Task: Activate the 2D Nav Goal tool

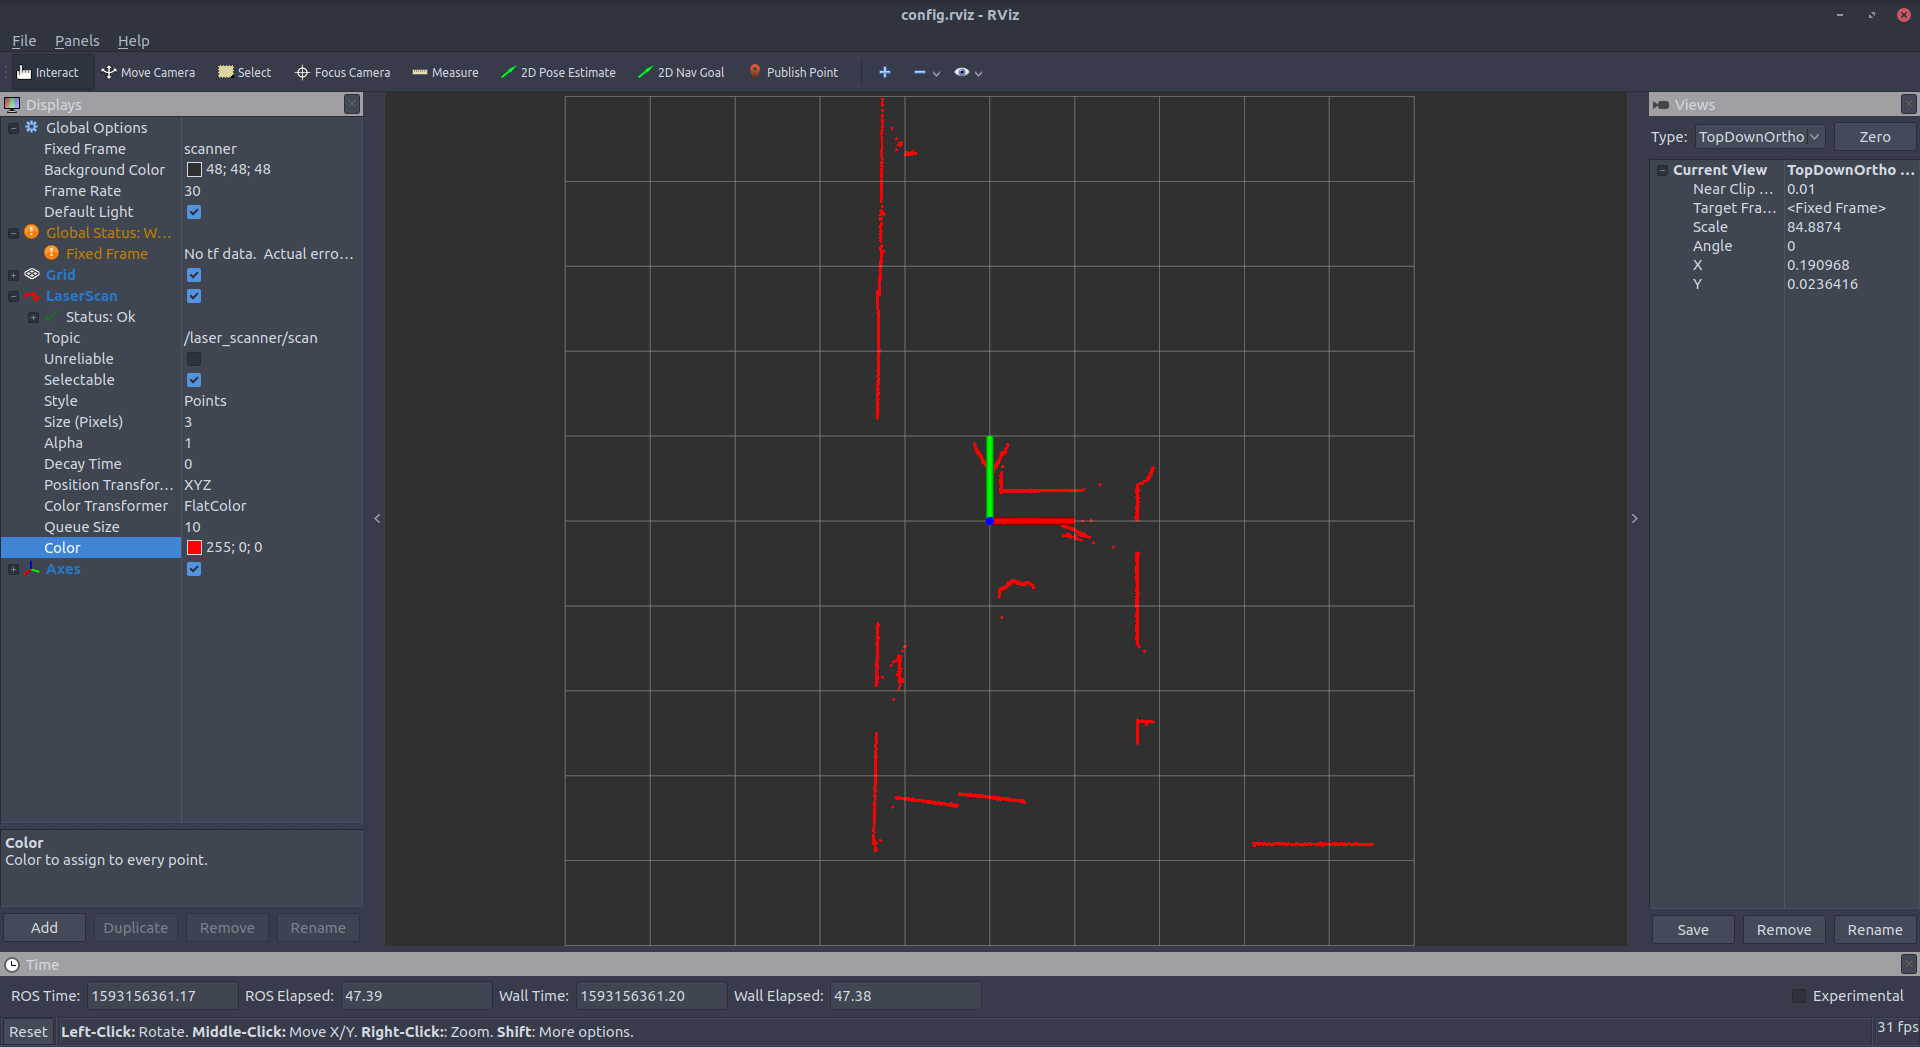Action: click(x=681, y=72)
